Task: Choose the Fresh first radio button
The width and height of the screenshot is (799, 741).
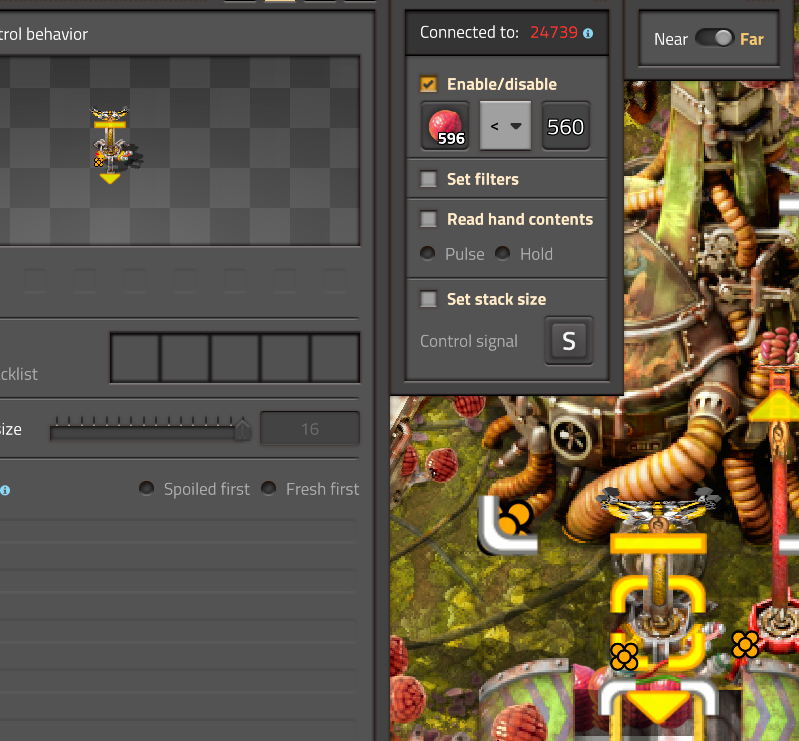Action: (269, 489)
